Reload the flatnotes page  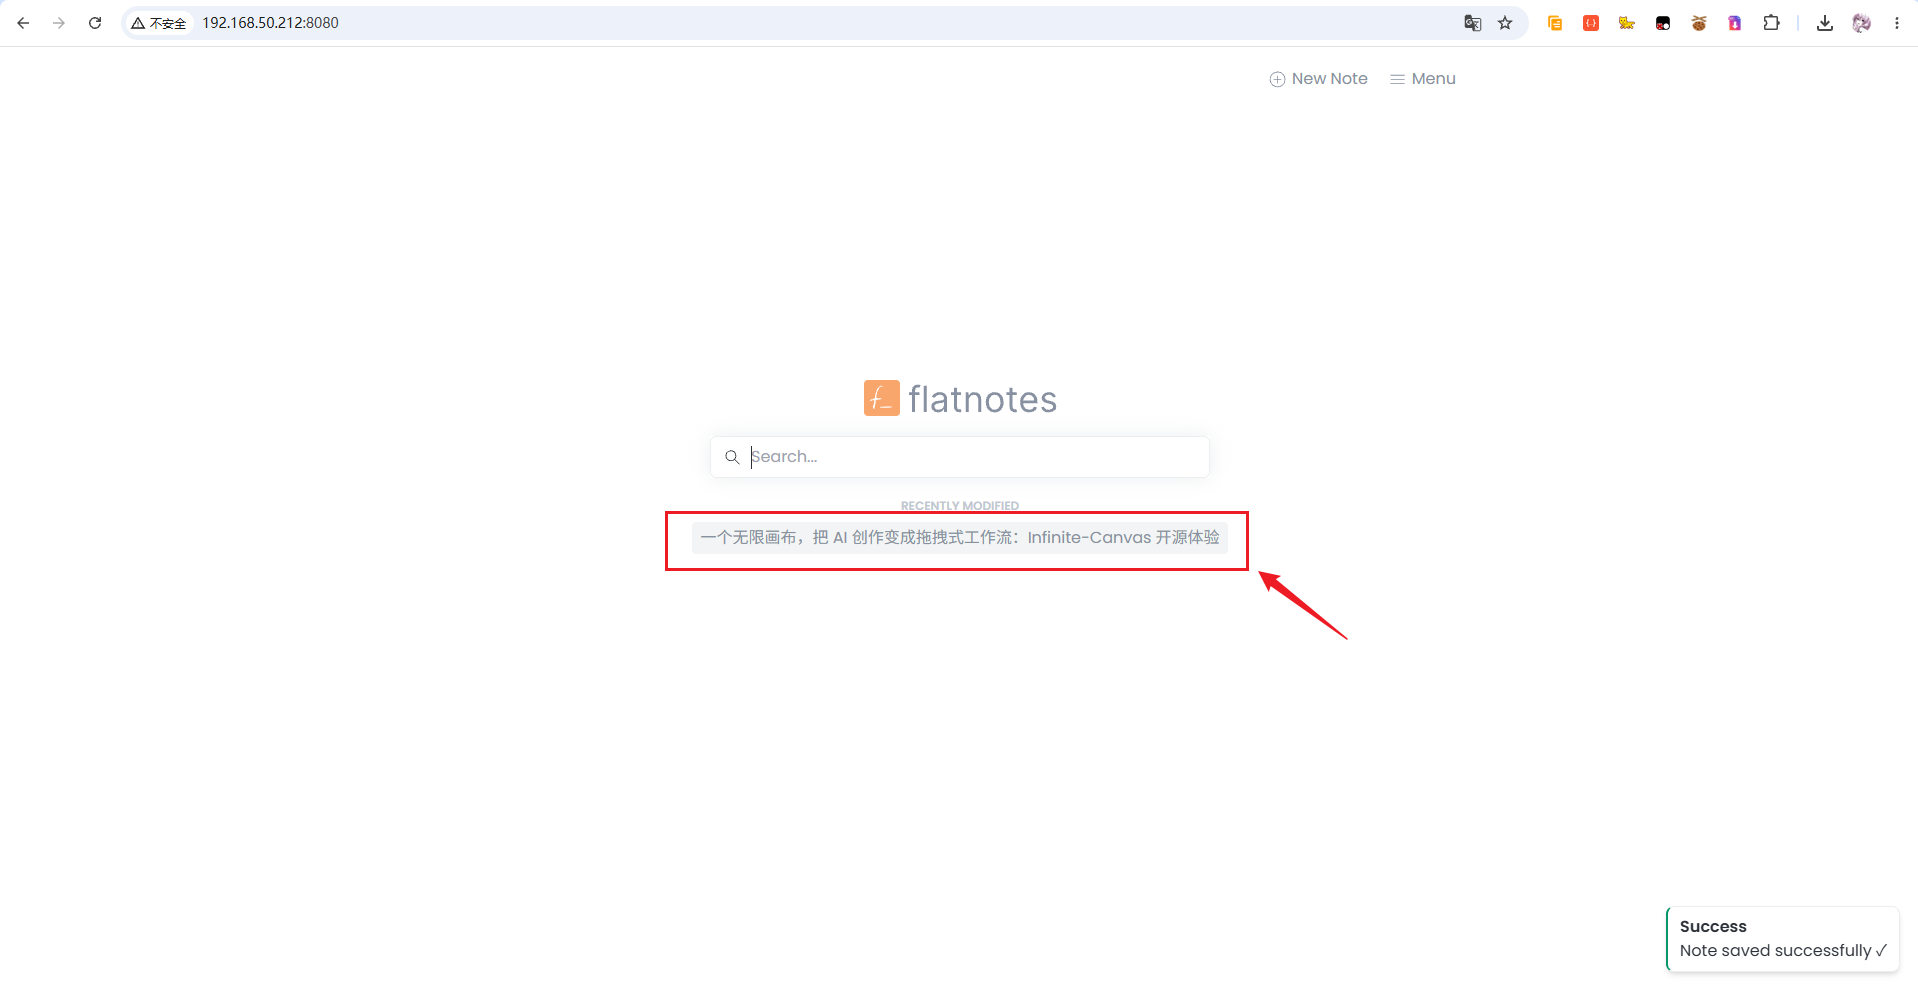(95, 23)
